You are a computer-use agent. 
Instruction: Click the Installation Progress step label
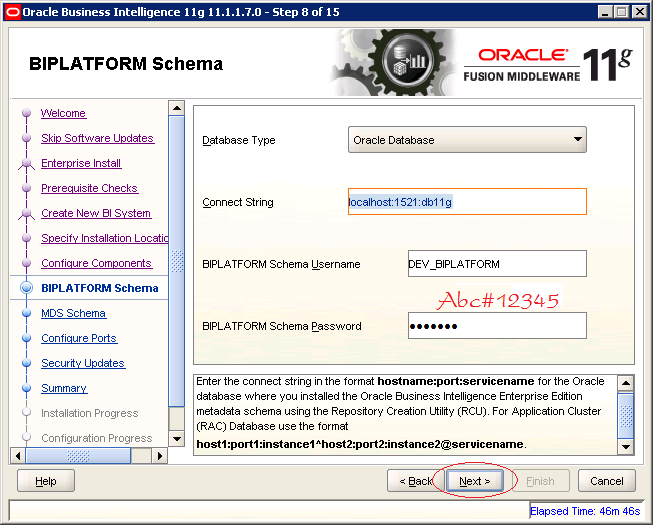(90, 413)
